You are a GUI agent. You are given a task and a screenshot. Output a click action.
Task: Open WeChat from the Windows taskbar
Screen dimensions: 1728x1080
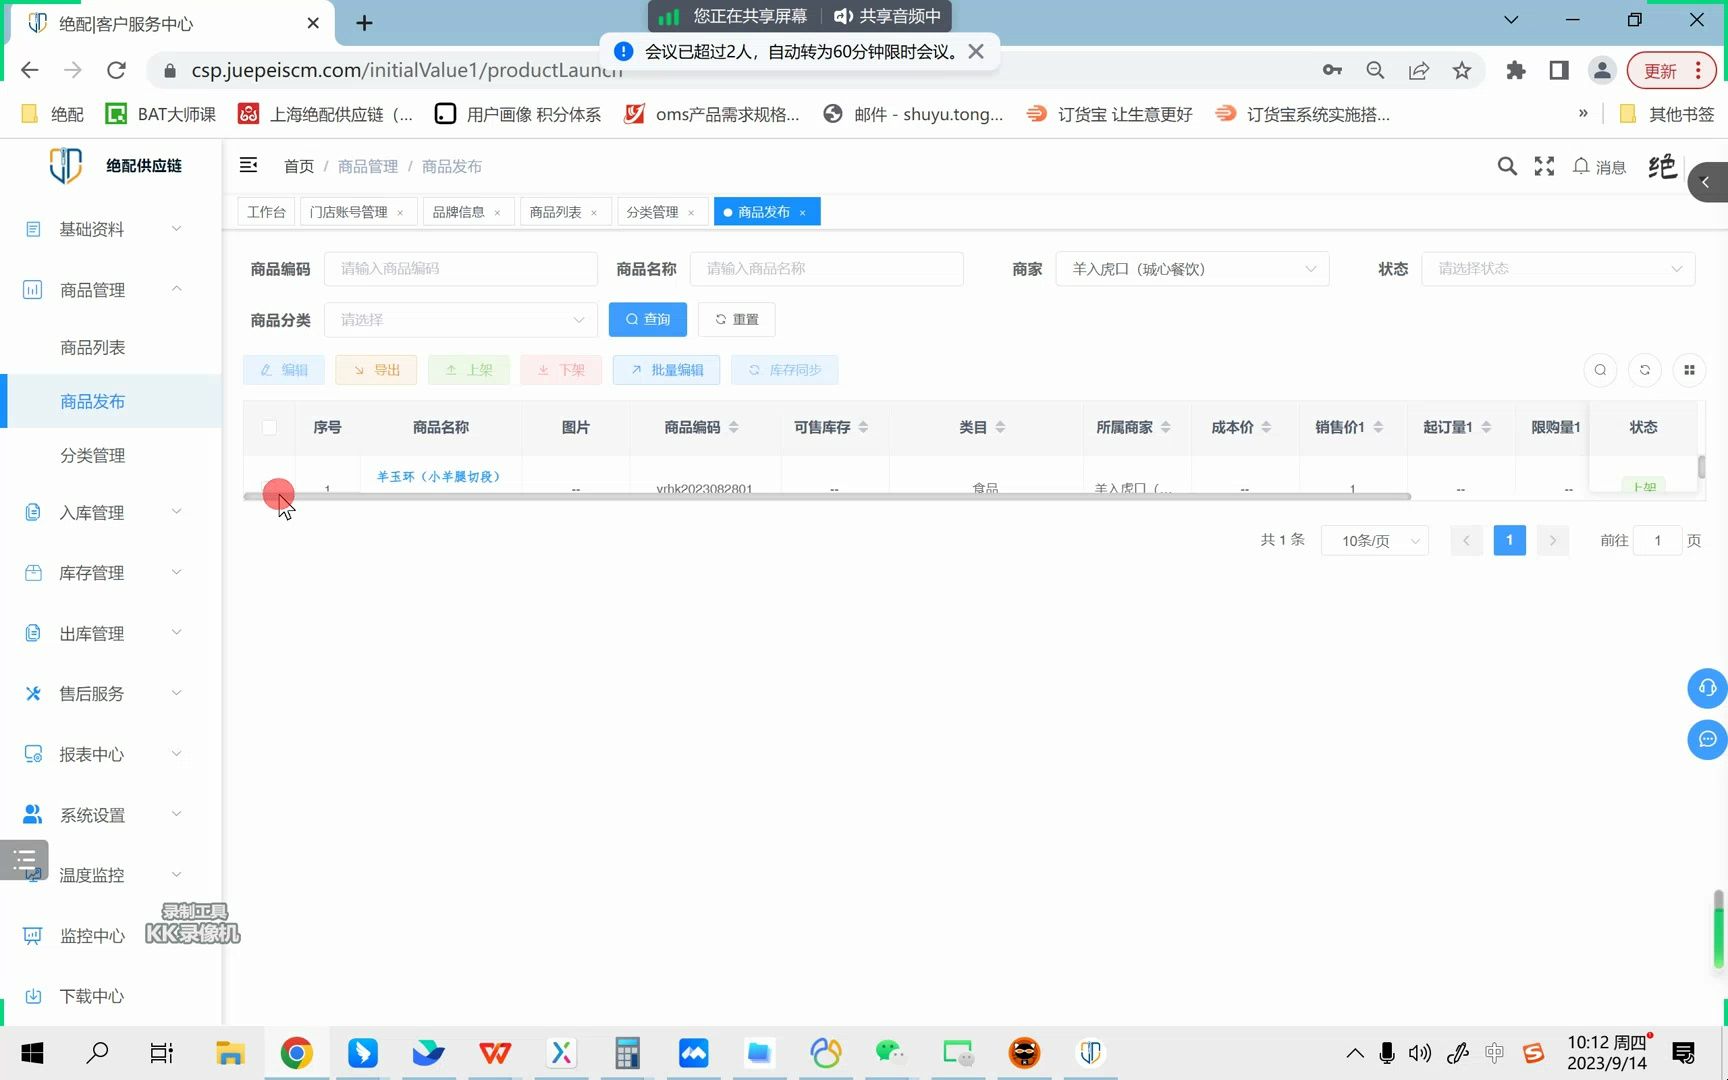click(890, 1052)
